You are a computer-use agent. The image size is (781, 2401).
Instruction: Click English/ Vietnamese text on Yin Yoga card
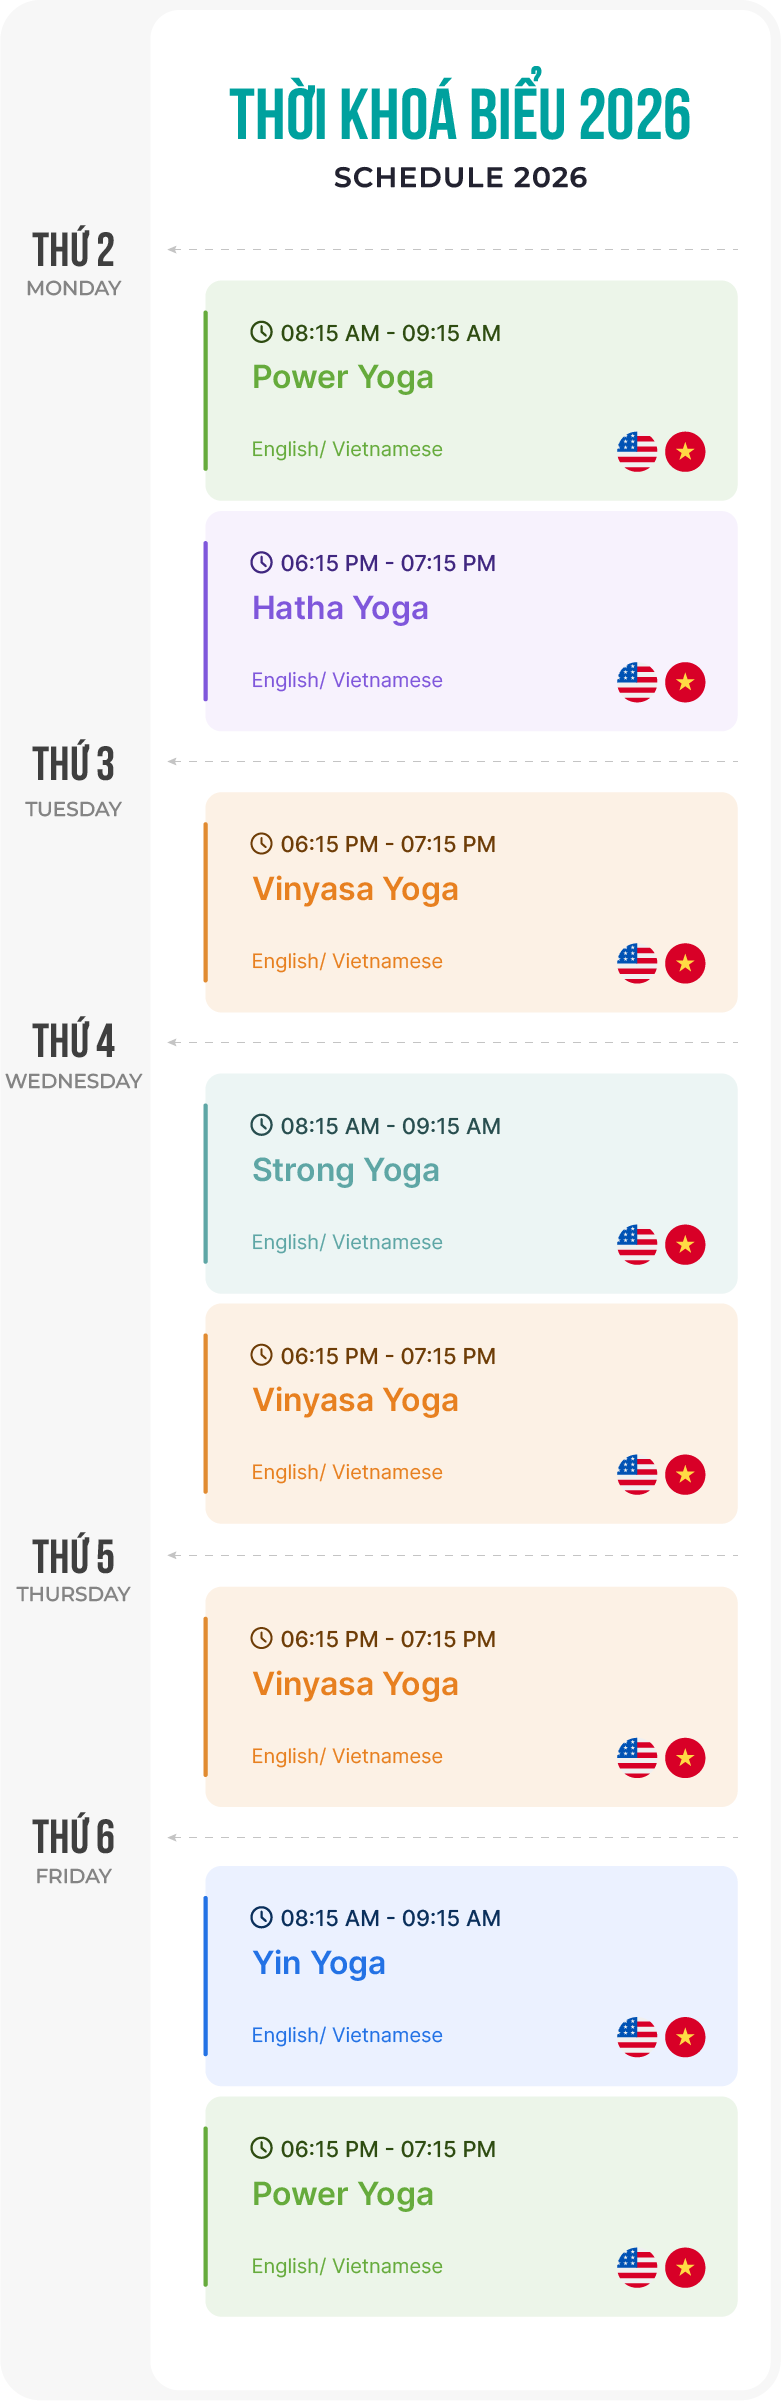click(x=347, y=2035)
